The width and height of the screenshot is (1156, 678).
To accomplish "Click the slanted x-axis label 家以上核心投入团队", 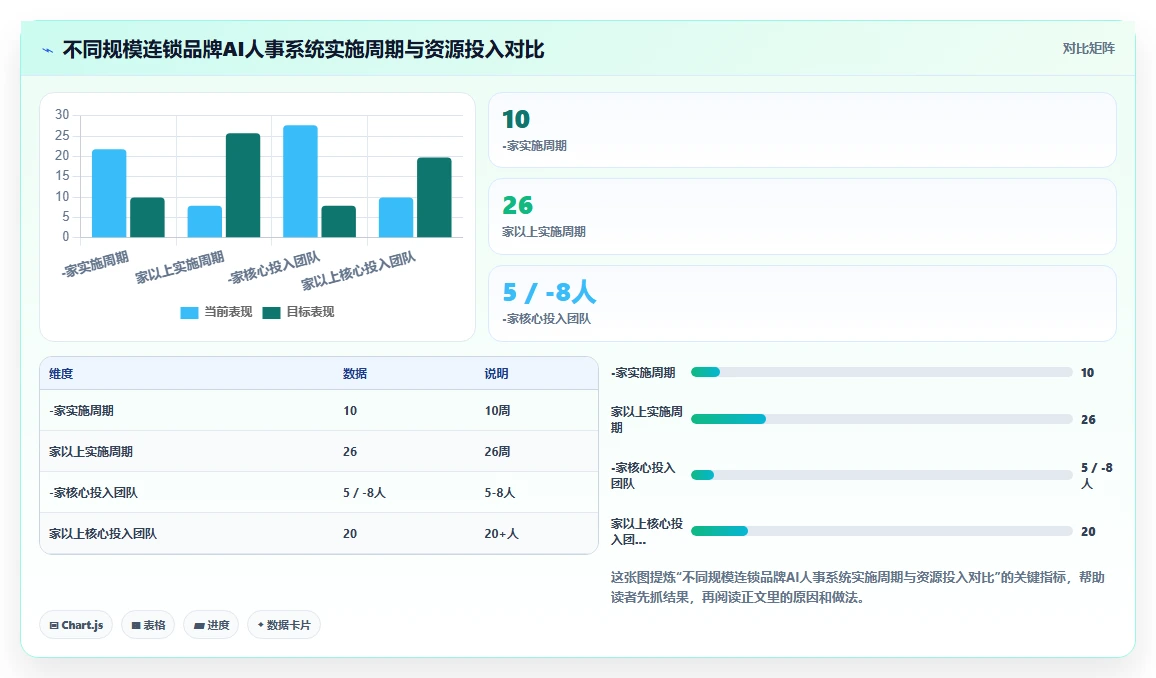I will 358,271.
